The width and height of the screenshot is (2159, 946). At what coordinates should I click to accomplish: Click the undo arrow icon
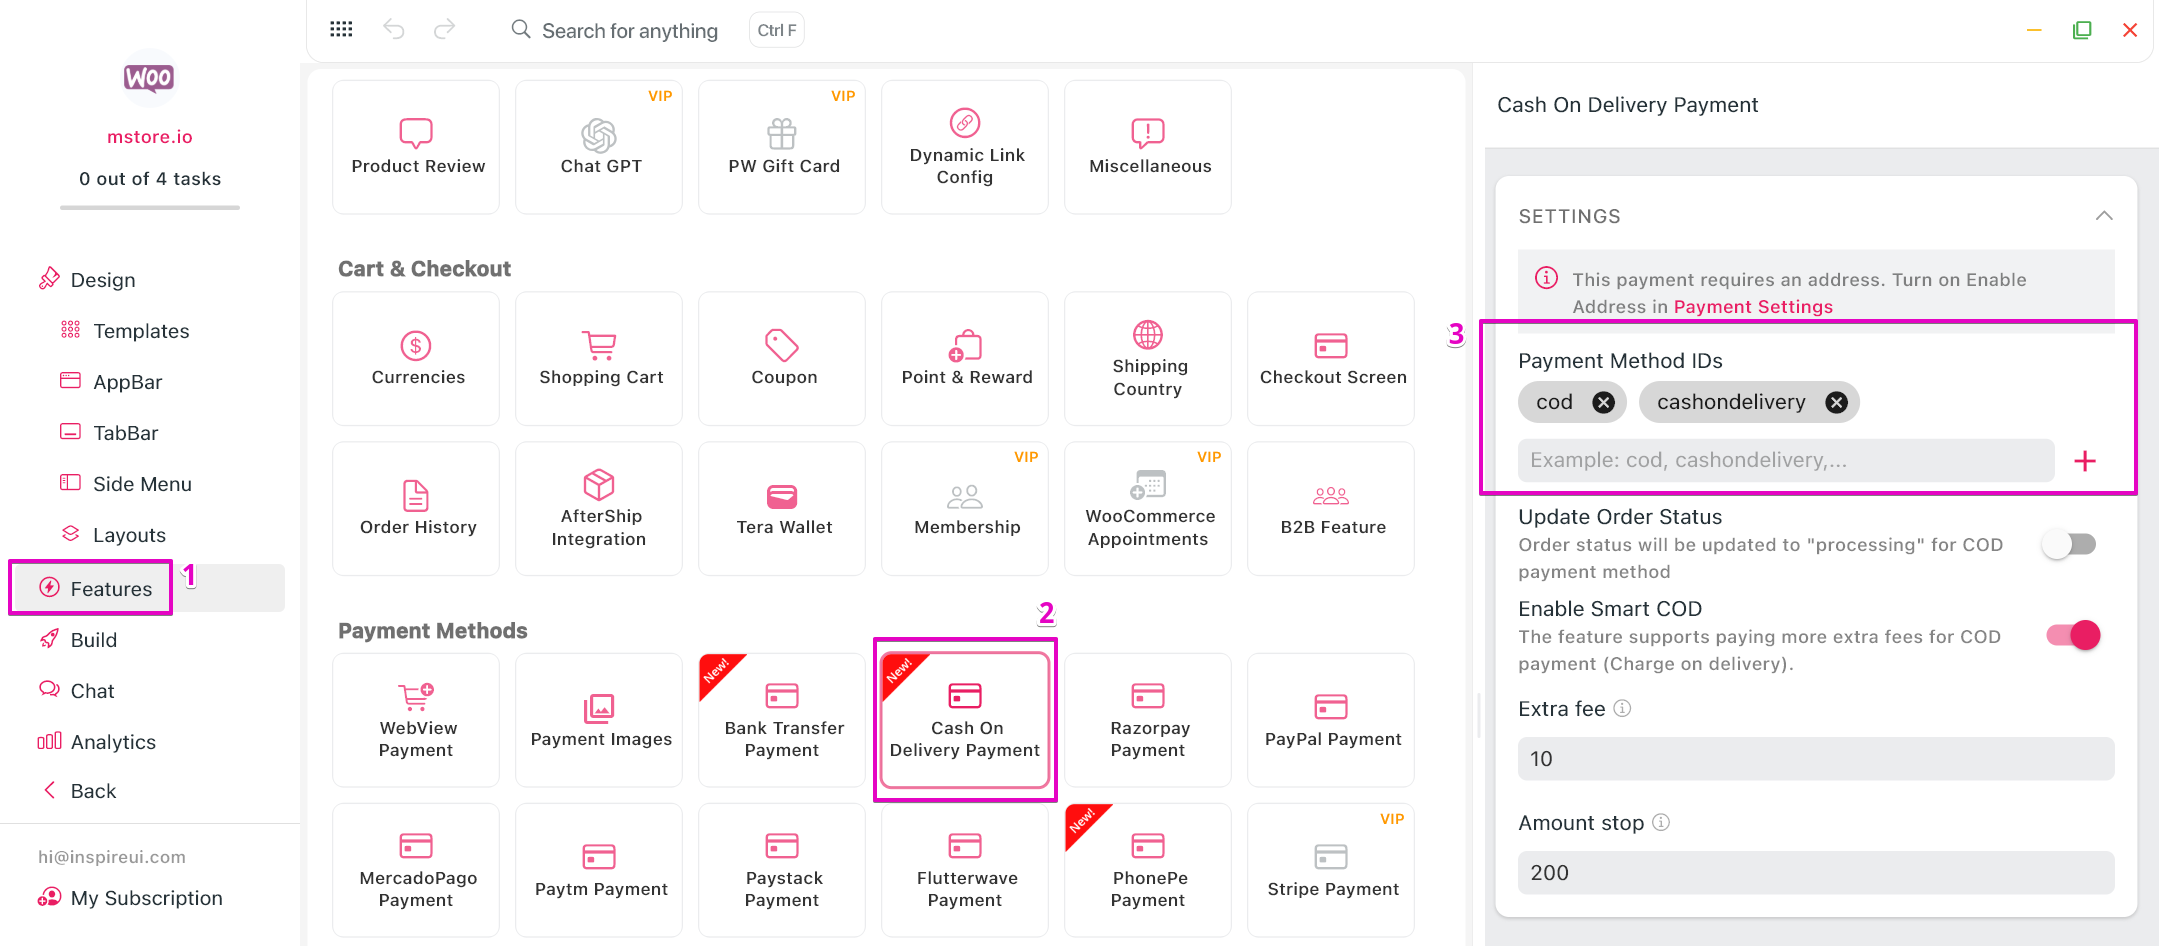394,30
